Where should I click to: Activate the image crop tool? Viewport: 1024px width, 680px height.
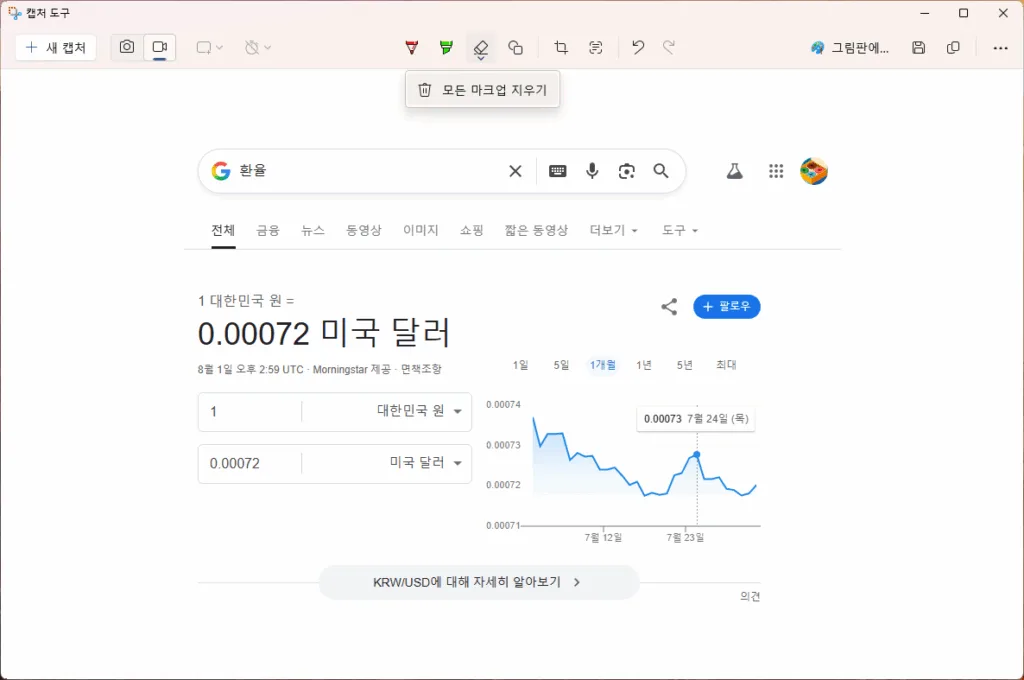pyautogui.click(x=561, y=48)
